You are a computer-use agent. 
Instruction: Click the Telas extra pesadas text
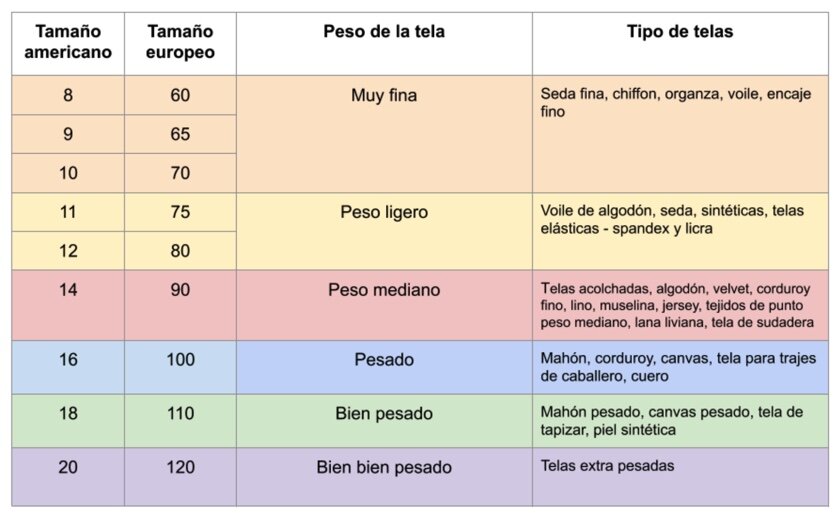[607, 466]
